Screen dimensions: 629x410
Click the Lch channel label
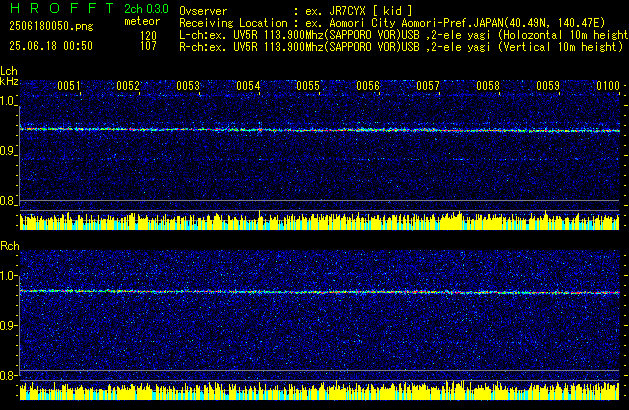pos(9,71)
